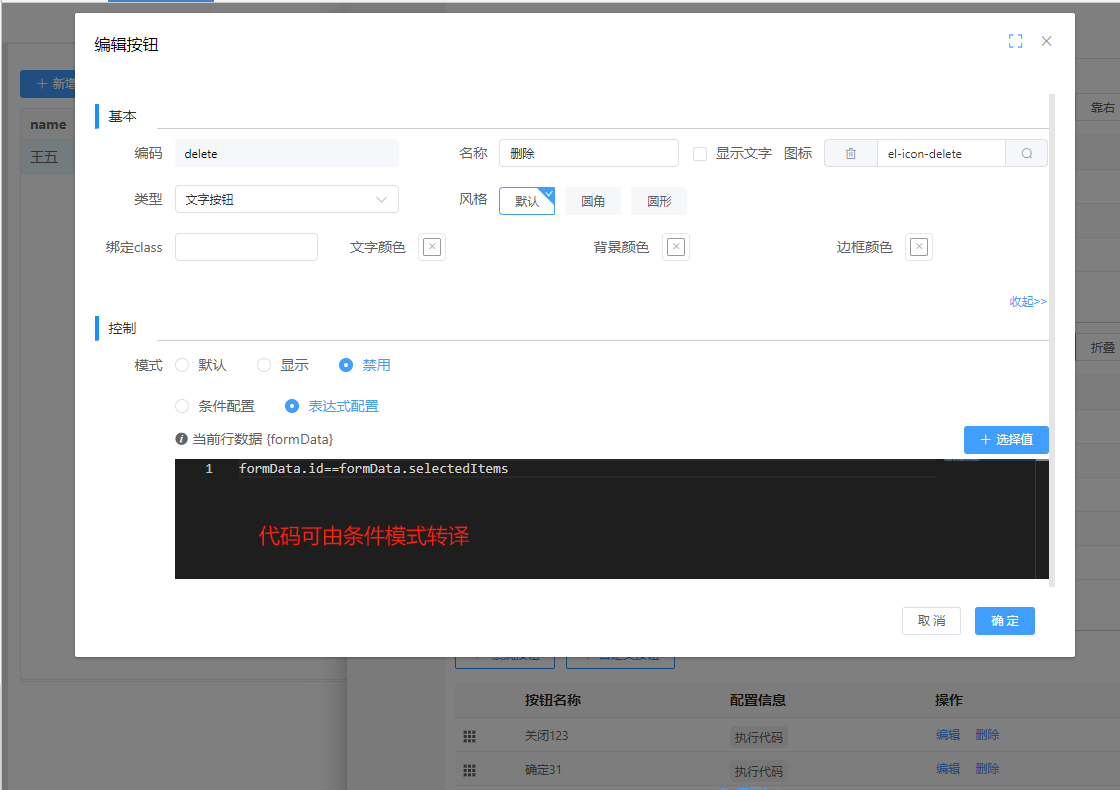Image resolution: width=1120 pixels, height=790 pixels.
Task: Click drag handle icon for 关闭123 row
Action: (x=469, y=736)
